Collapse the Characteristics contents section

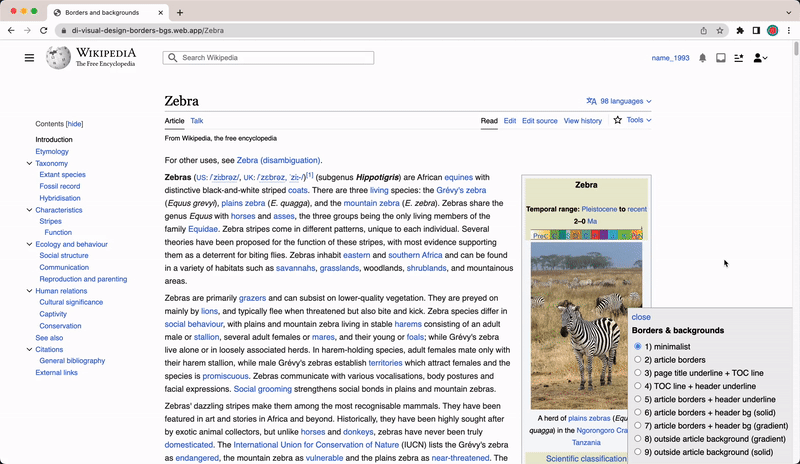[29, 210]
